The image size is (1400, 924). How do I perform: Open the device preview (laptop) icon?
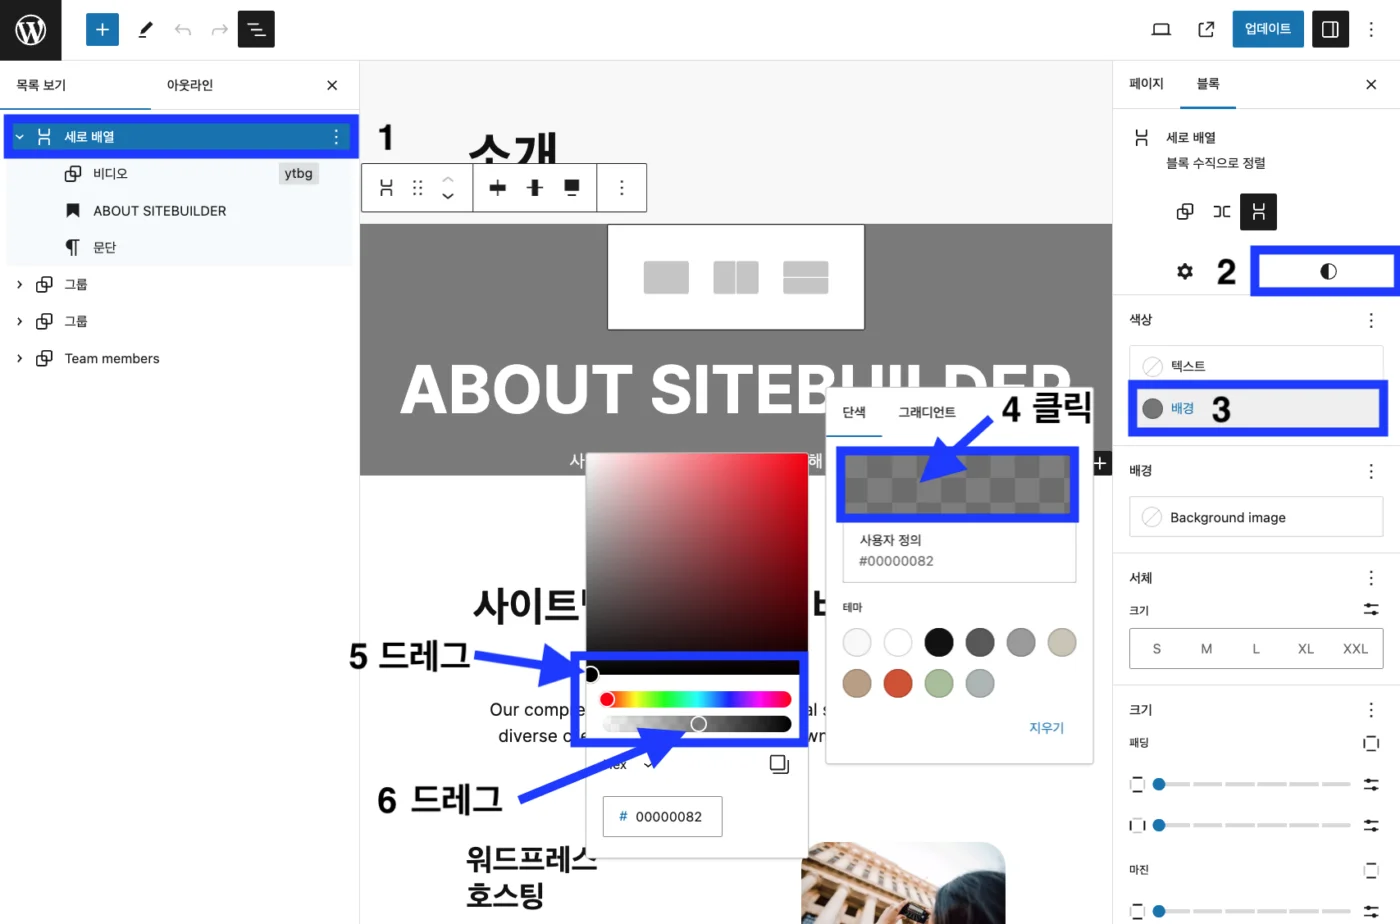click(1161, 30)
